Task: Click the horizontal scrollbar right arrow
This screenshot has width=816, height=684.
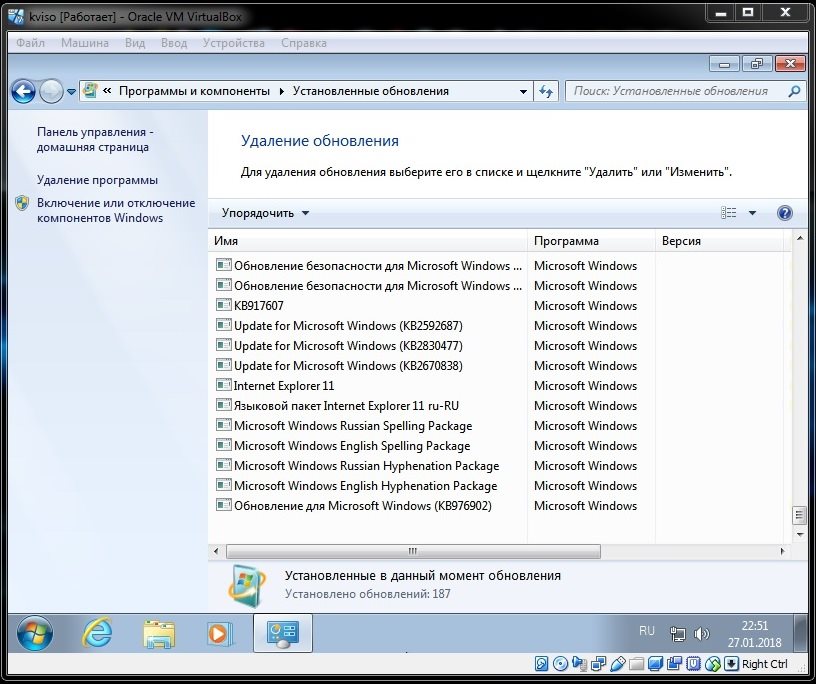Action: click(x=782, y=551)
